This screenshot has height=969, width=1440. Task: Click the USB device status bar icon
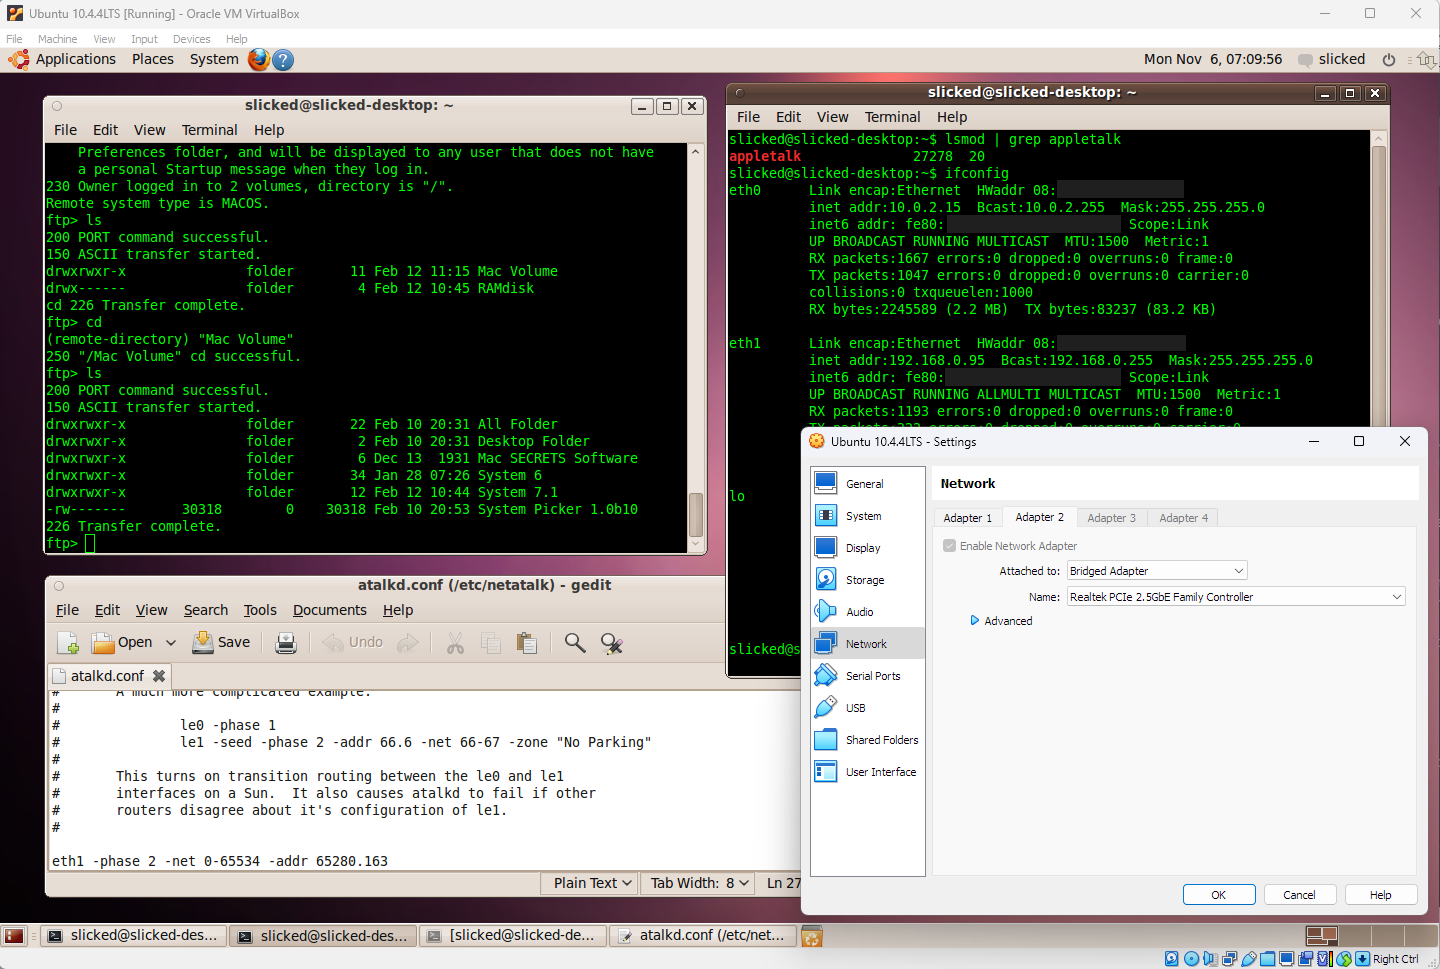pos(1248,958)
